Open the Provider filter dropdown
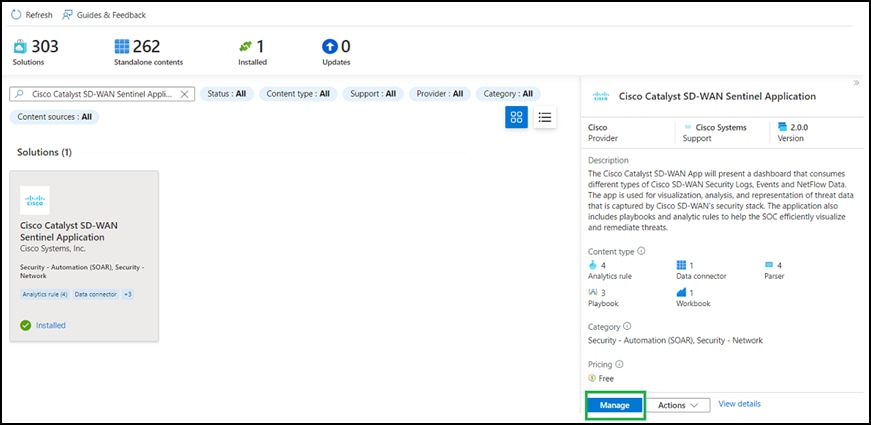The height and width of the screenshot is (425, 871). pyautogui.click(x=440, y=94)
